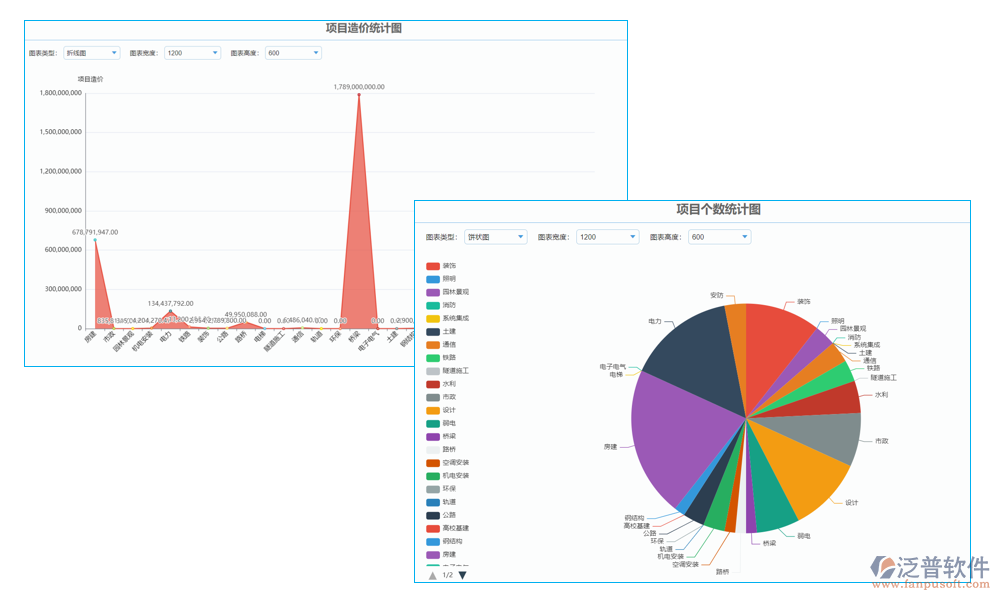This screenshot has width=1000, height=600.
Task: Toggle 钢结构 legend entry
Action: 445,541
